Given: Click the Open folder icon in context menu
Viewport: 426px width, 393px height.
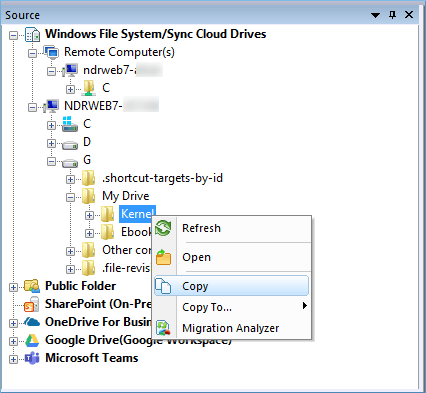Looking at the screenshot, I should point(163,257).
